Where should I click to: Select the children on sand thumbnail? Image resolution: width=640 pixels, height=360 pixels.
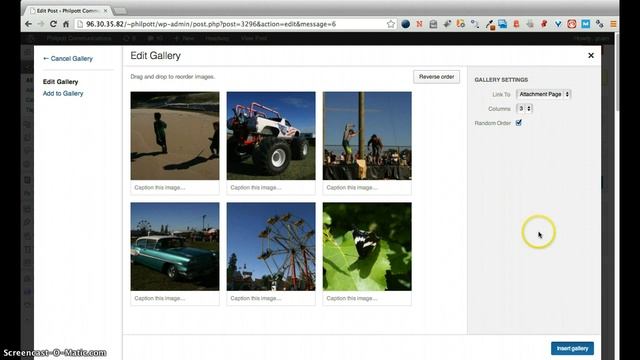[175, 136]
